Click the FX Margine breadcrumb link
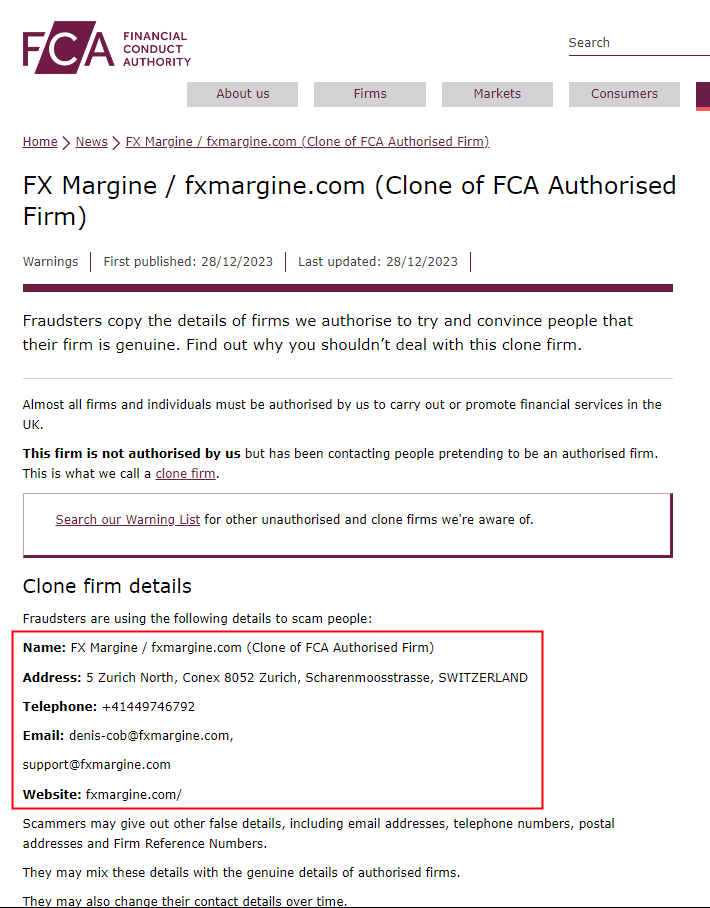This screenshot has width=710, height=908. tap(307, 142)
